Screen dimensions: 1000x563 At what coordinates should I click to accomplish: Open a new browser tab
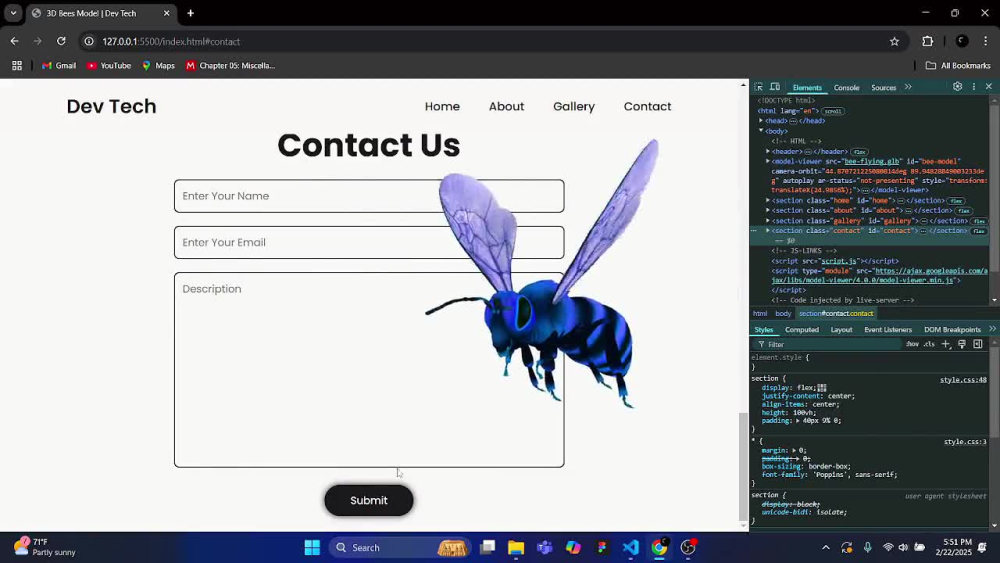pyautogui.click(x=190, y=13)
